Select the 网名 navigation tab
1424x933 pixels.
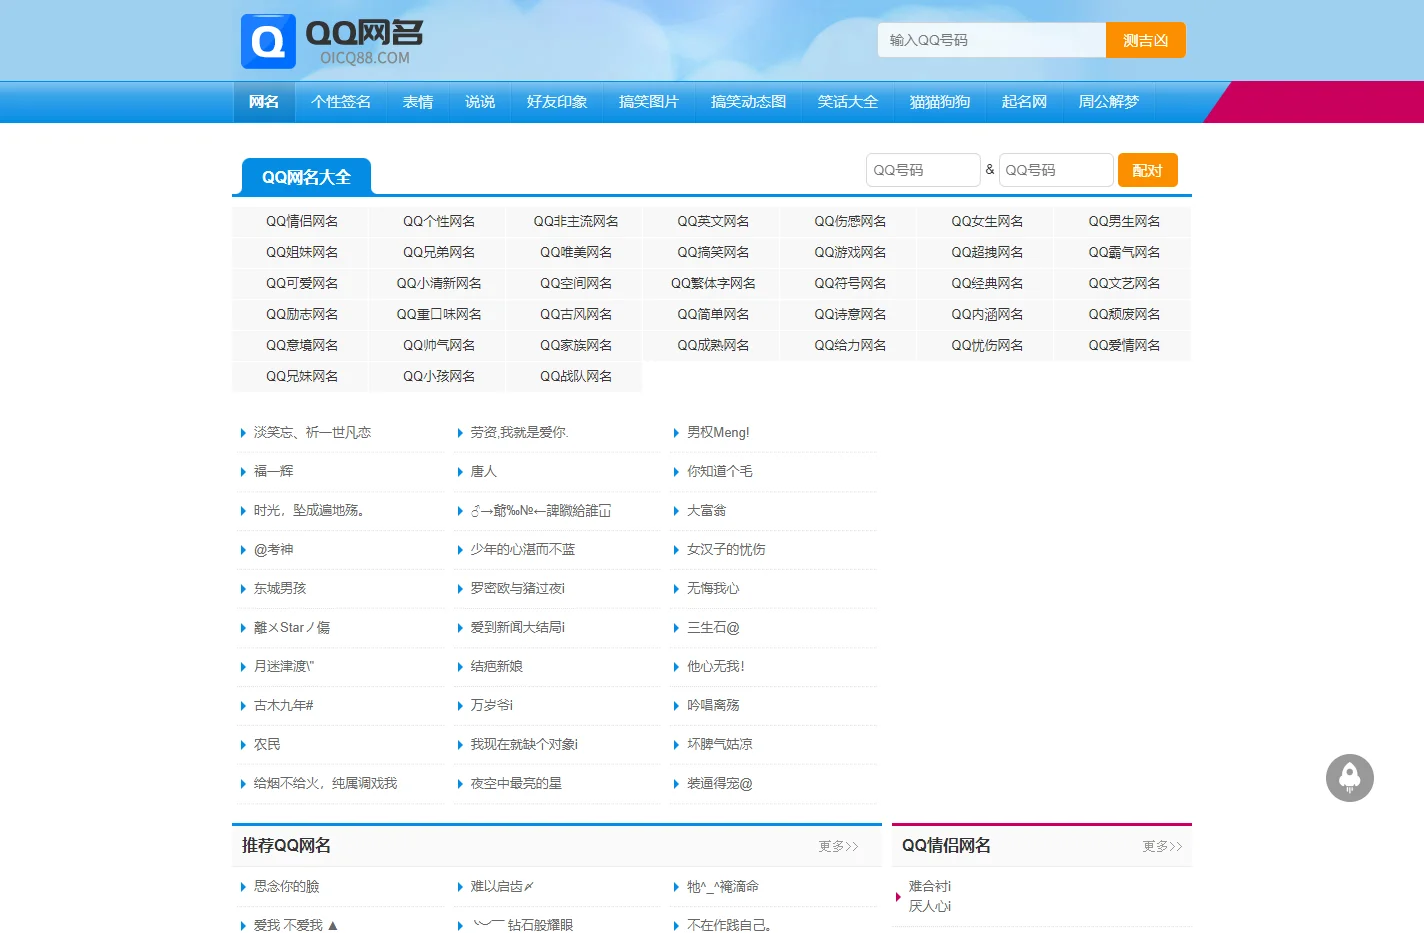(x=264, y=102)
